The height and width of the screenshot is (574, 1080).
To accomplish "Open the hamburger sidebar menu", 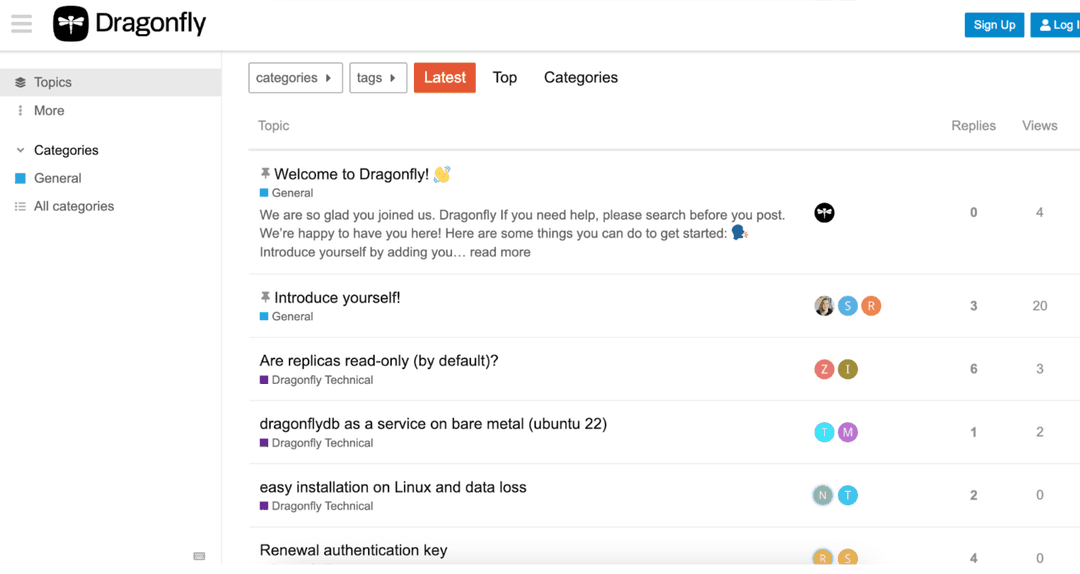I will tap(21, 24).
